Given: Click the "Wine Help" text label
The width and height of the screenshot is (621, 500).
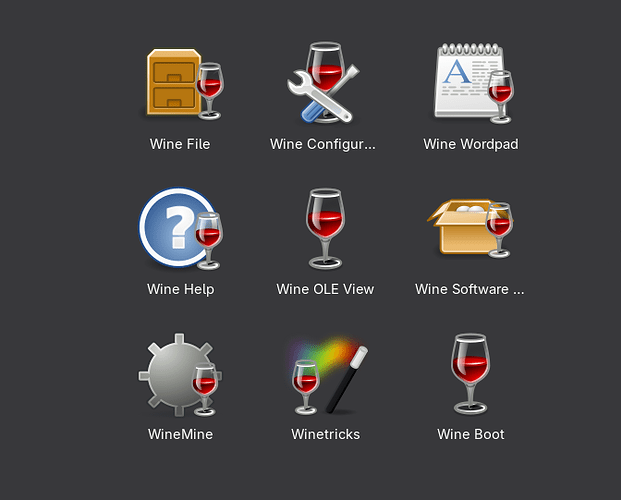Looking at the screenshot, I should (180, 289).
